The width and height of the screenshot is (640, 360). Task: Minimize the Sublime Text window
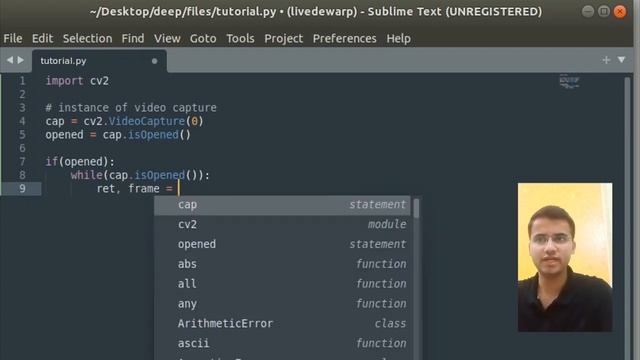click(588, 11)
